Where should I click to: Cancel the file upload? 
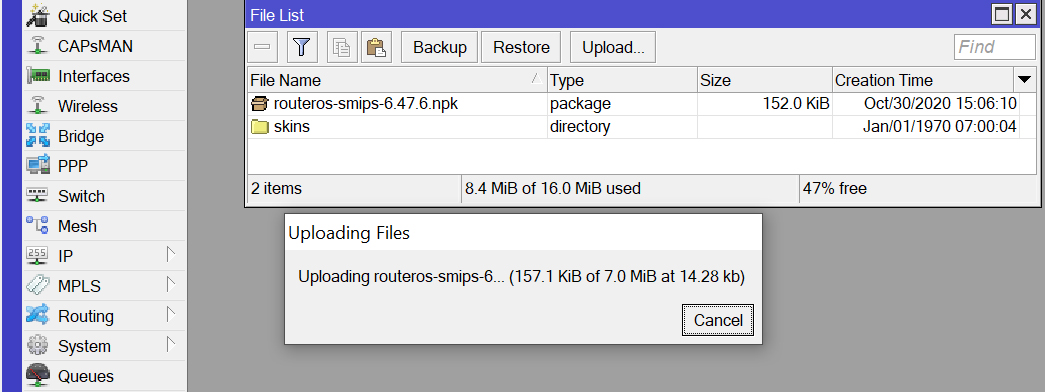pyautogui.click(x=718, y=321)
